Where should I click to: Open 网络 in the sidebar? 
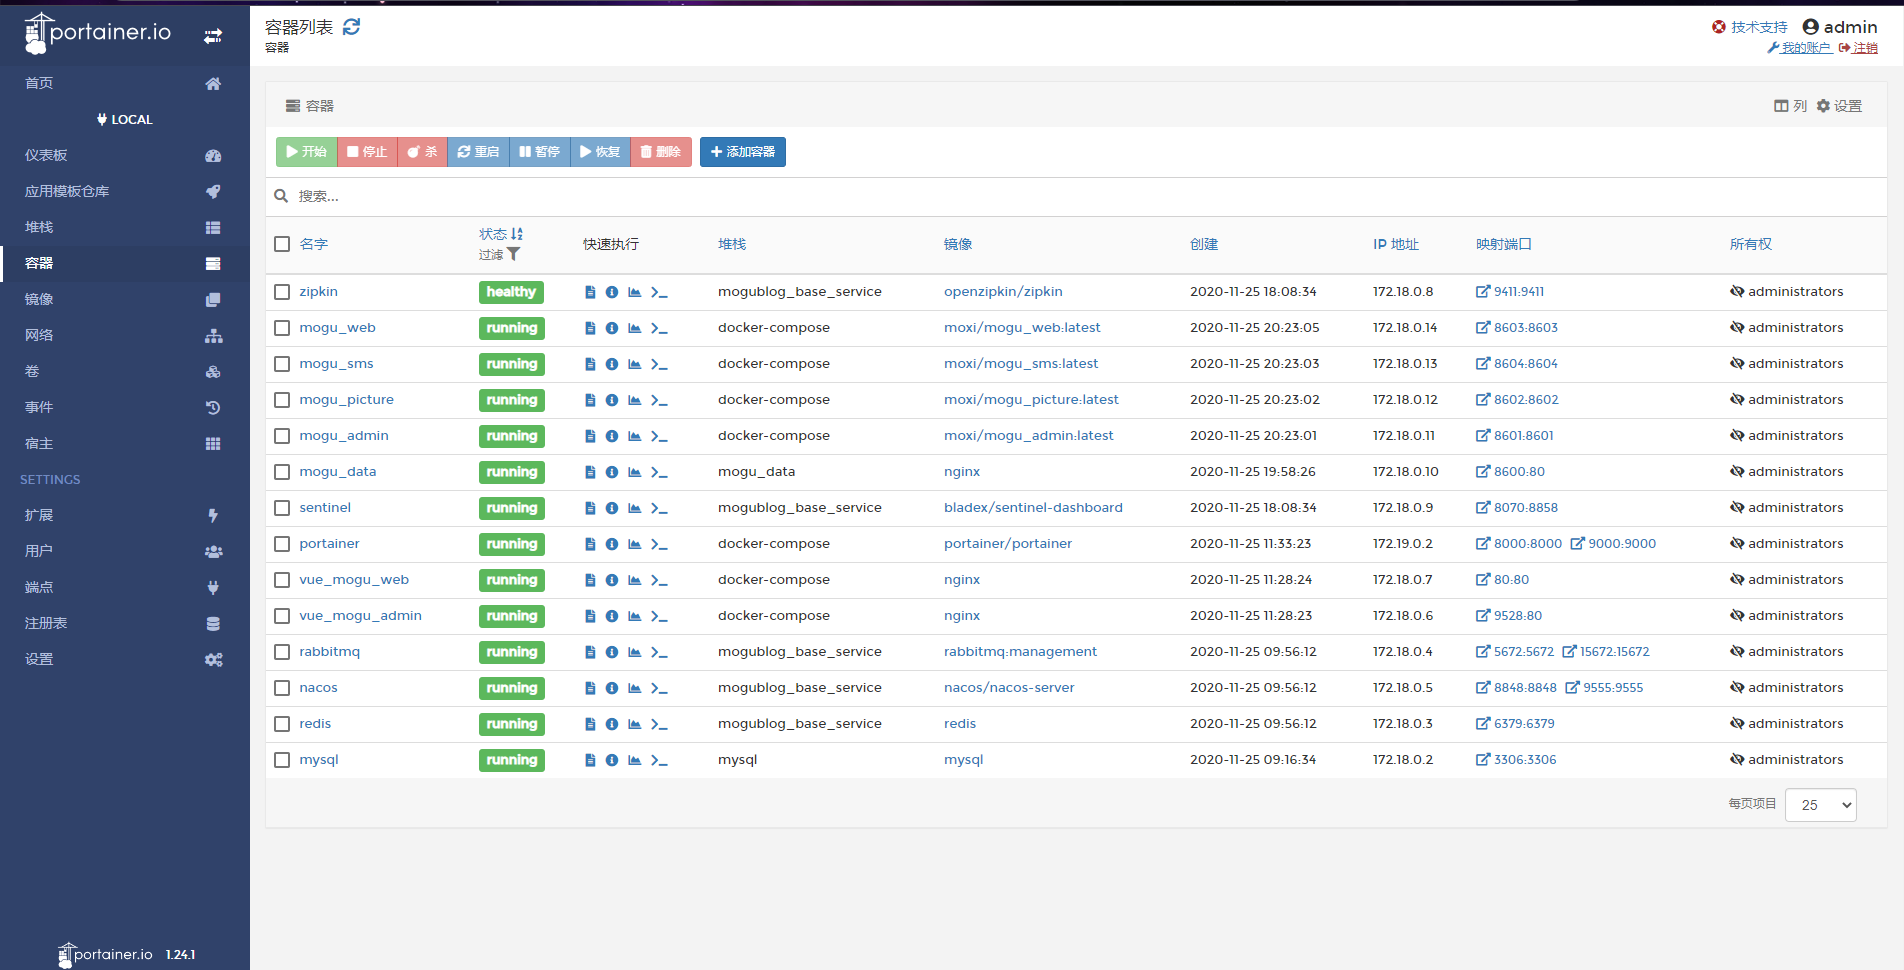124,335
